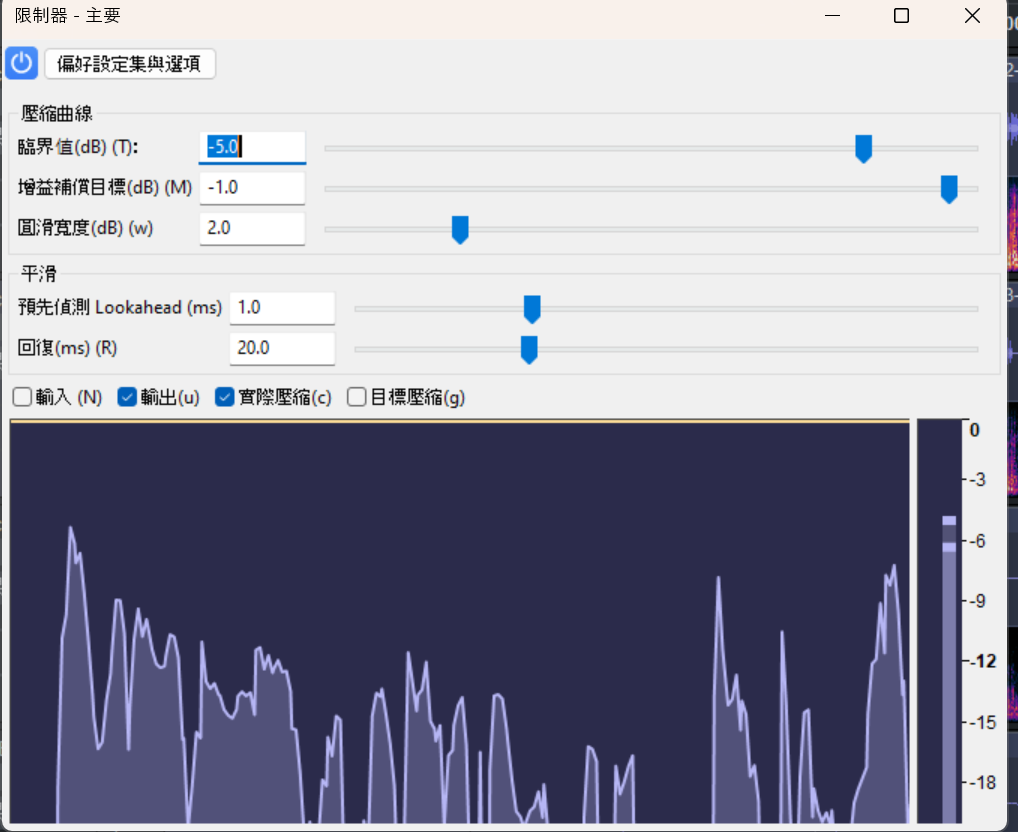Maximize the 限制器 window

click(x=901, y=16)
